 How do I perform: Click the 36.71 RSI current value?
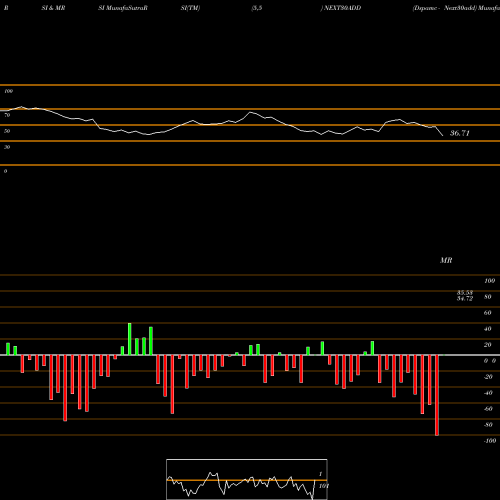[x=460, y=133]
